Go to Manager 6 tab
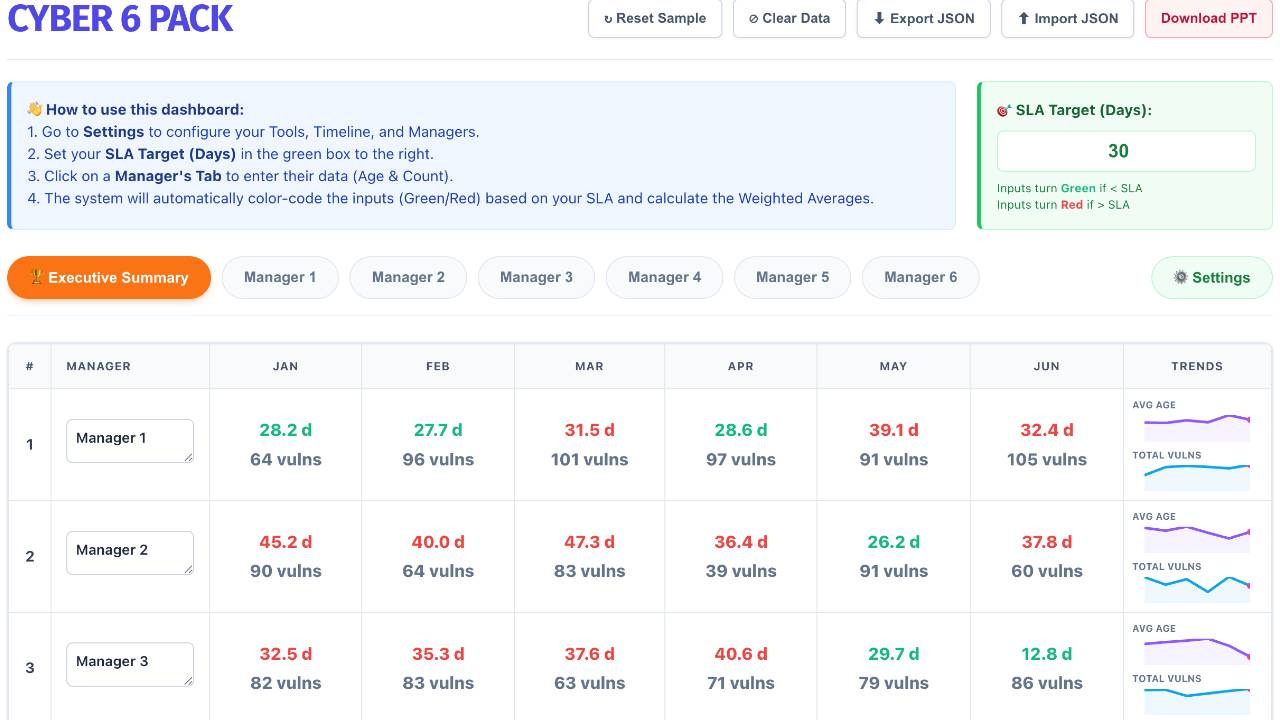This screenshot has height=720, width=1280. [920, 277]
